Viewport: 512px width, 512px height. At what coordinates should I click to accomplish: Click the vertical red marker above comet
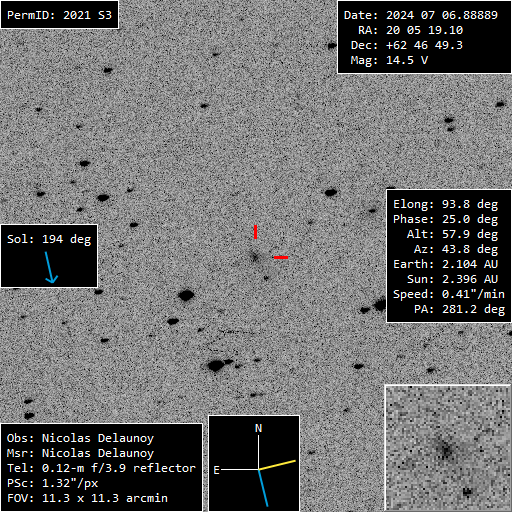tap(255, 232)
